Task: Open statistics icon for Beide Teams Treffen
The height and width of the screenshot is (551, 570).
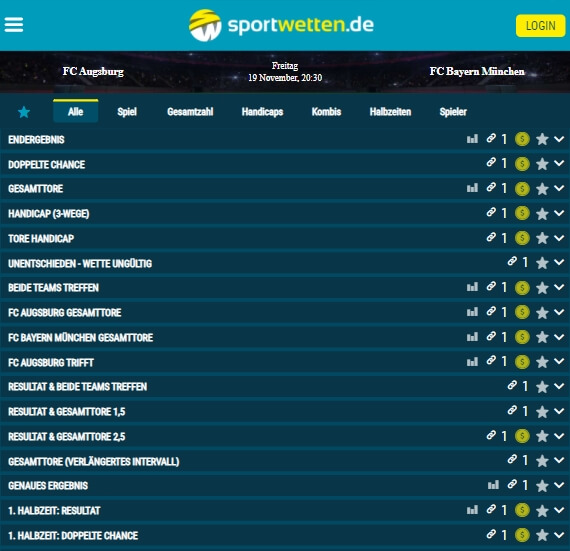Action: (x=472, y=287)
